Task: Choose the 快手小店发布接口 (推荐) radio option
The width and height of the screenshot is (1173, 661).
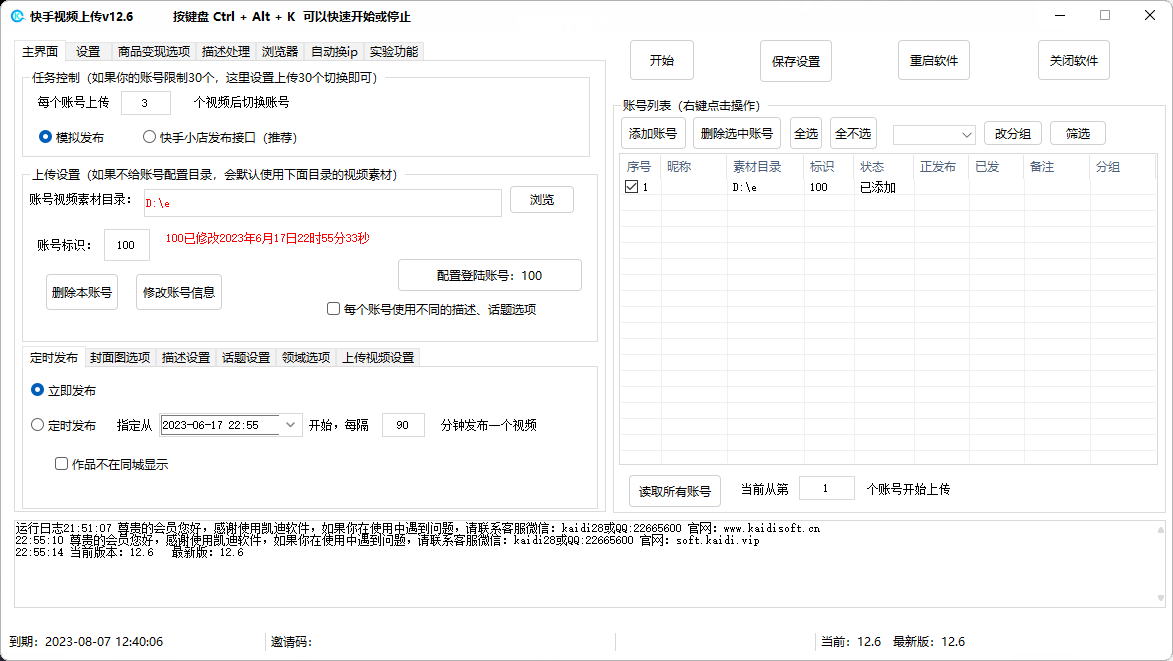Action: tap(220, 138)
